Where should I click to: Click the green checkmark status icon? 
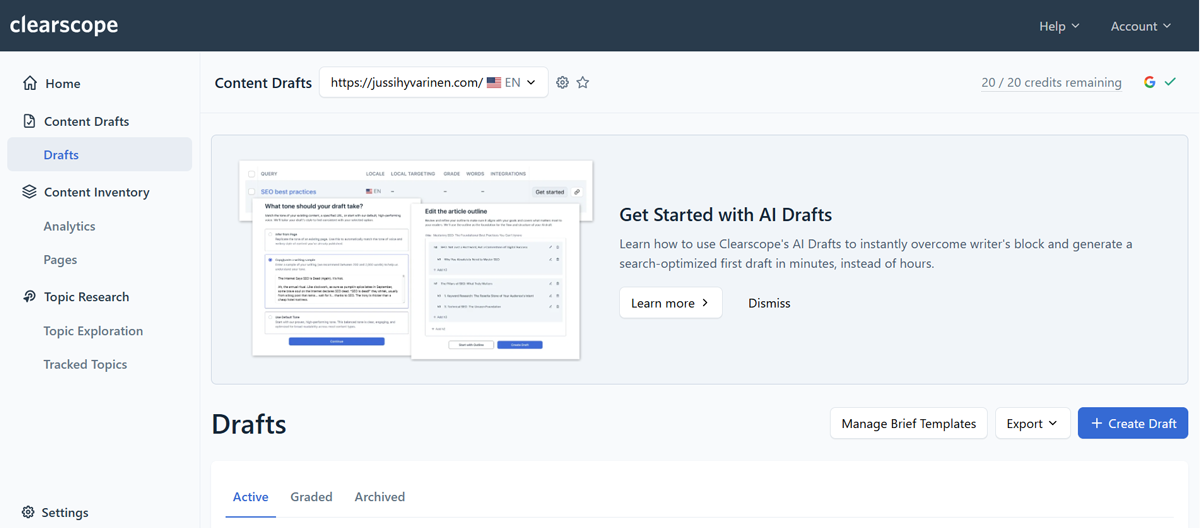click(x=1170, y=82)
